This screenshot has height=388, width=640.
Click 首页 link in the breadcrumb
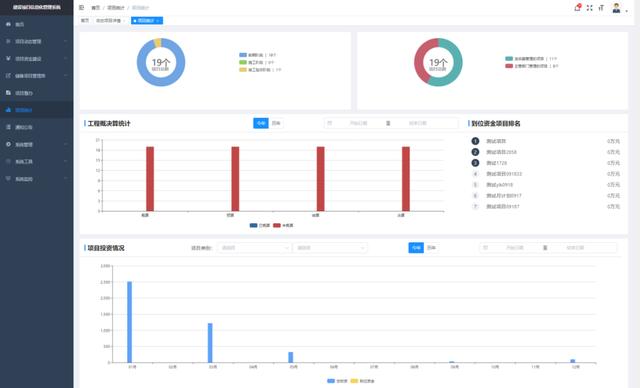coord(95,8)
